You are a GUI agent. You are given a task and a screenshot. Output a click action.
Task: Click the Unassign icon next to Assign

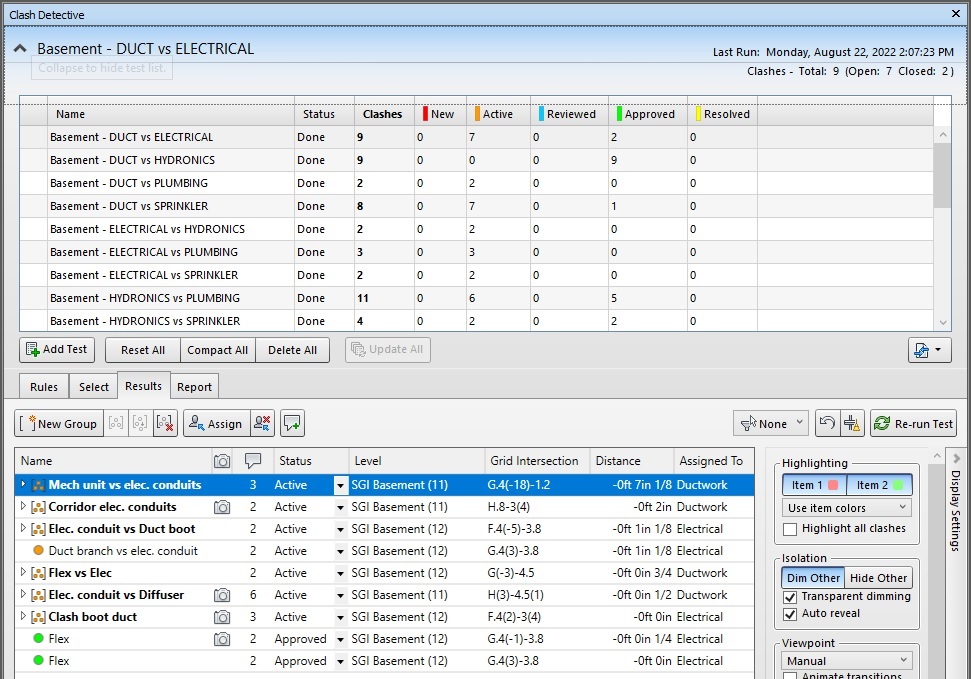click(262, 424)
